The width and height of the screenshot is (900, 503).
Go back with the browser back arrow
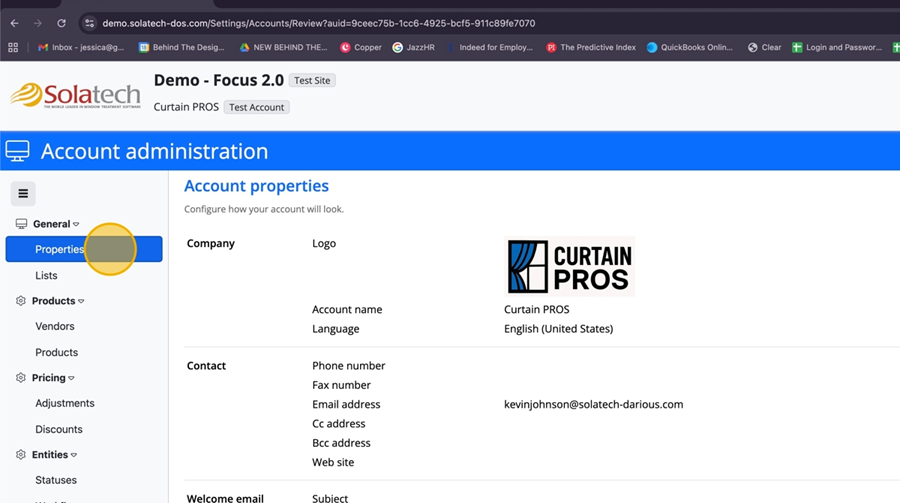pos(14,24)
